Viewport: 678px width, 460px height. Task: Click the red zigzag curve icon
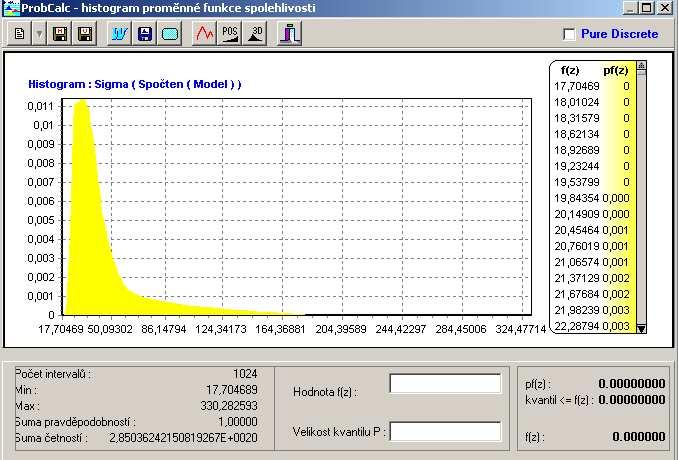[x=205, y=34]
